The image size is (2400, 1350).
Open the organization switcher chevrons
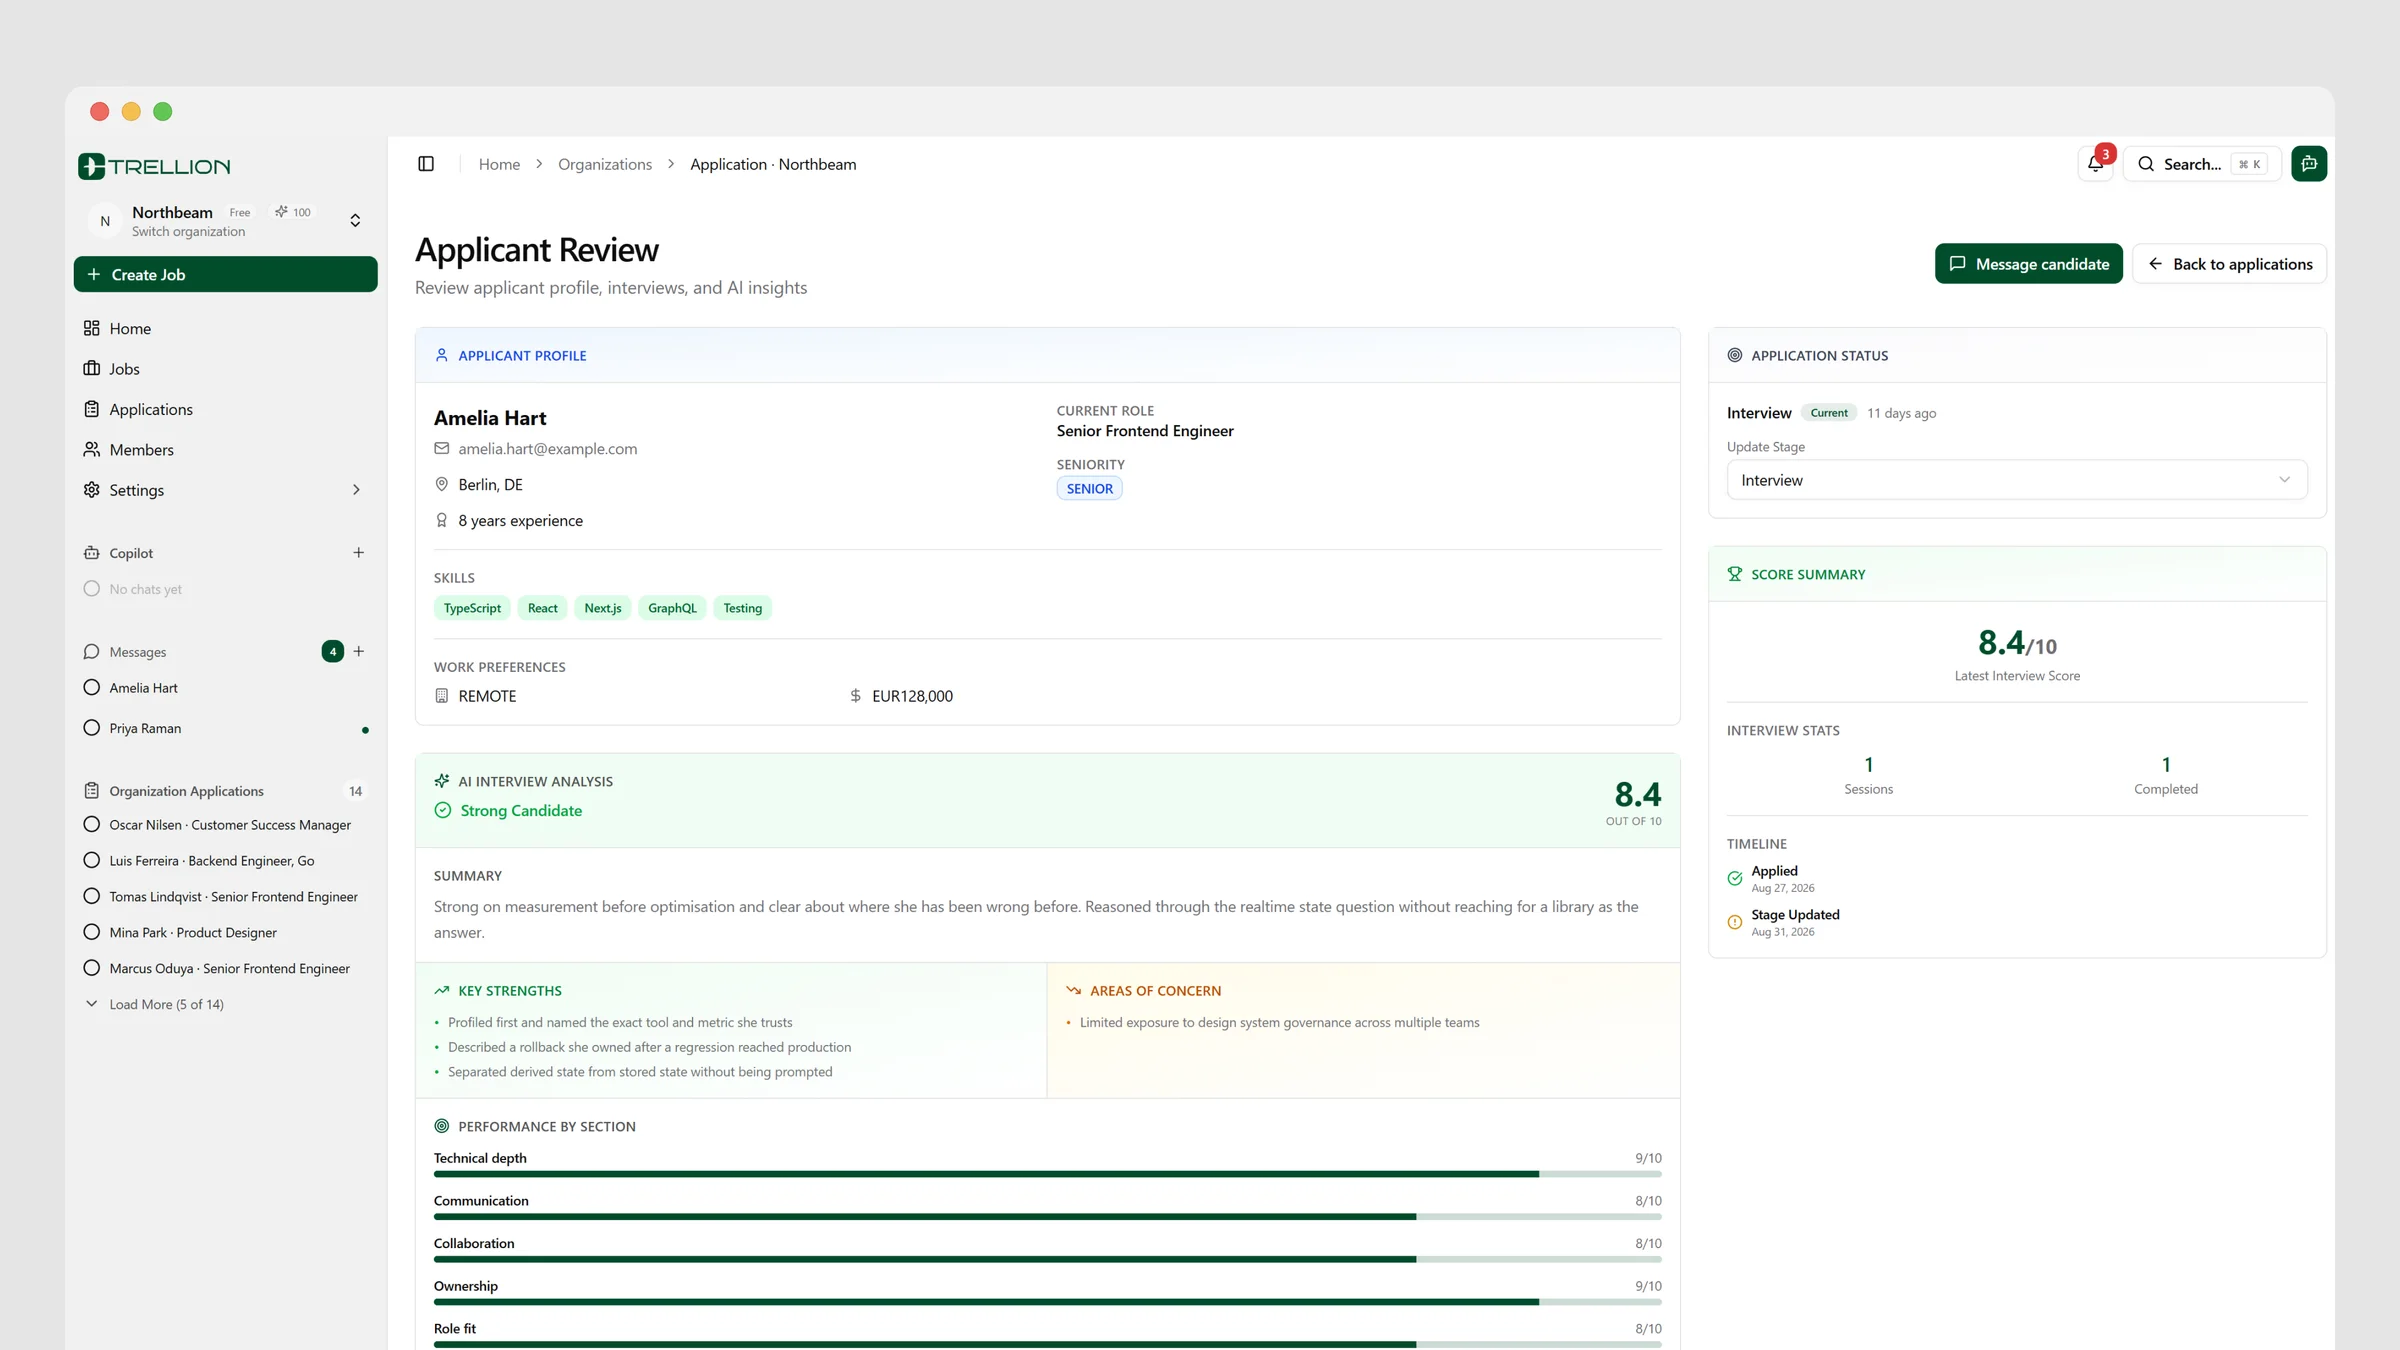[x=355, y=220]
